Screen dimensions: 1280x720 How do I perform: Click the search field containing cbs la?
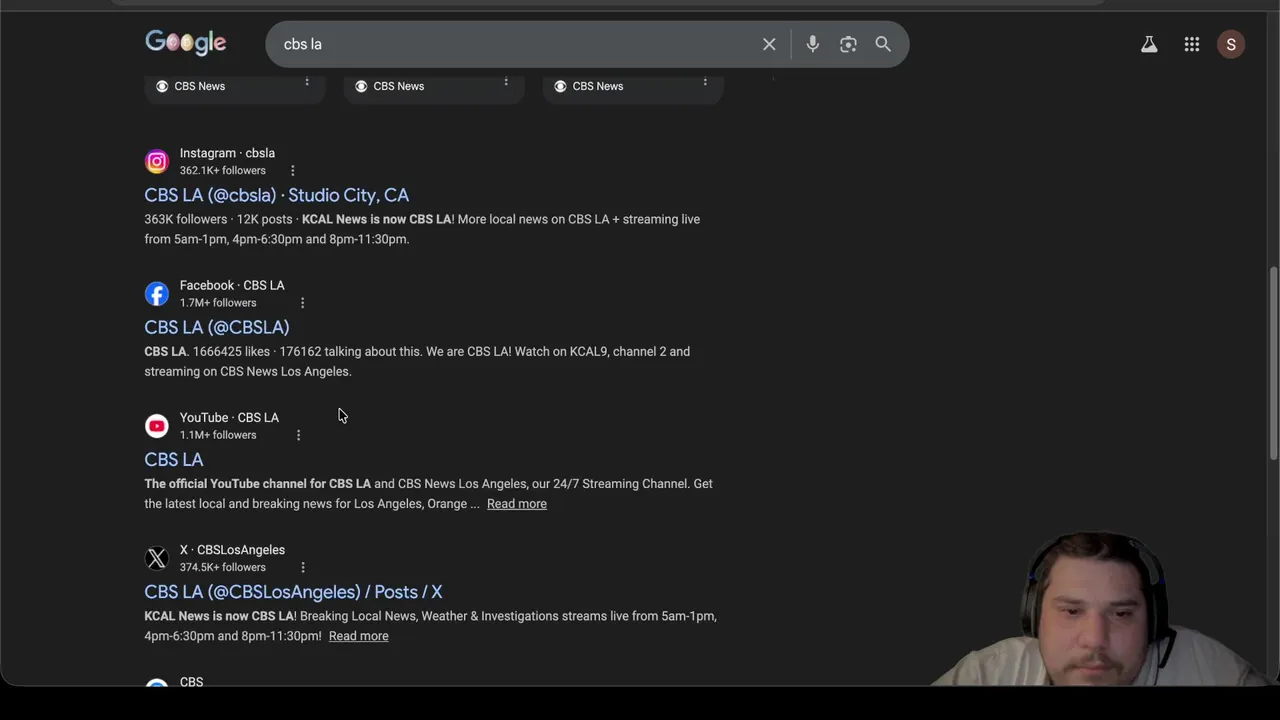(510, 44)
